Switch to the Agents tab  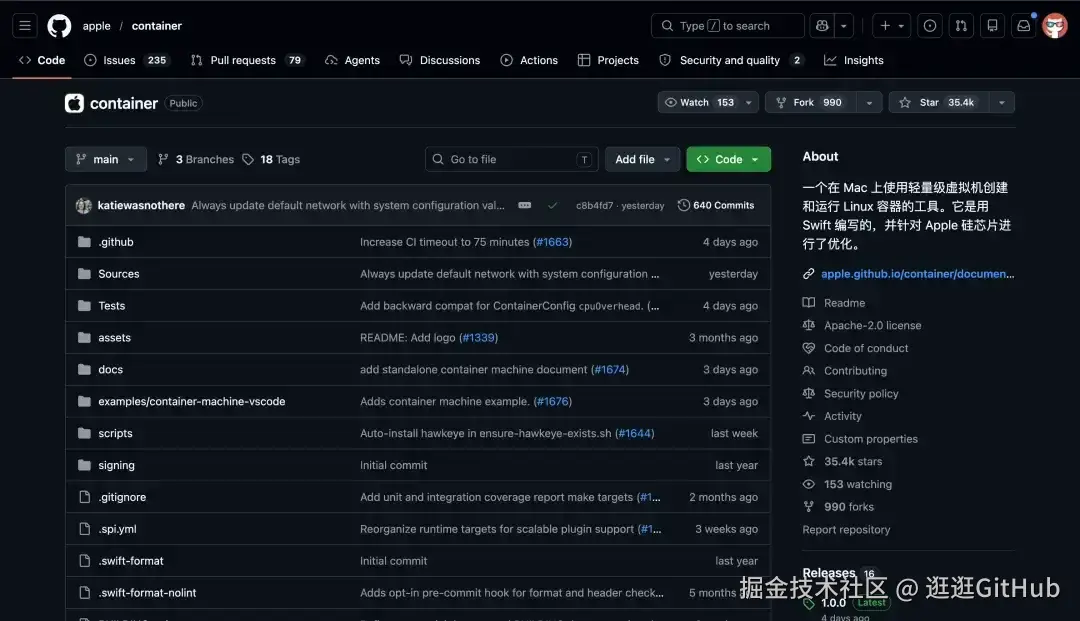tap(353, 61)
